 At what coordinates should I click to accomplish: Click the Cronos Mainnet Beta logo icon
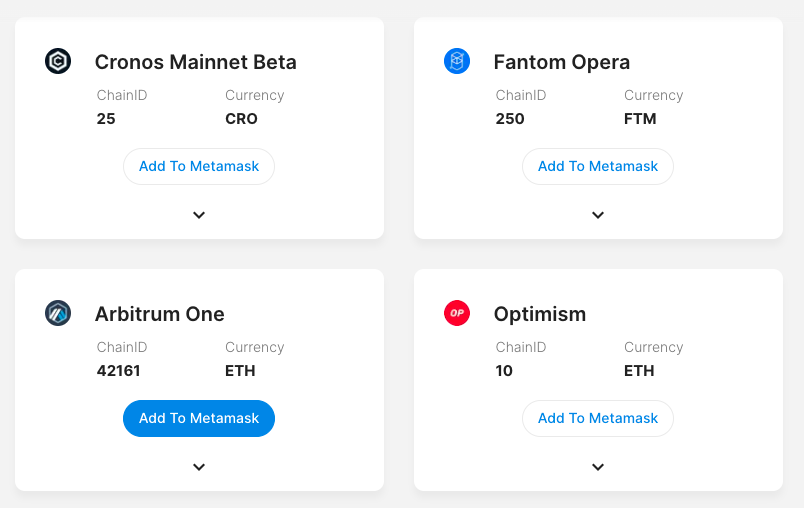click(58, 61)
